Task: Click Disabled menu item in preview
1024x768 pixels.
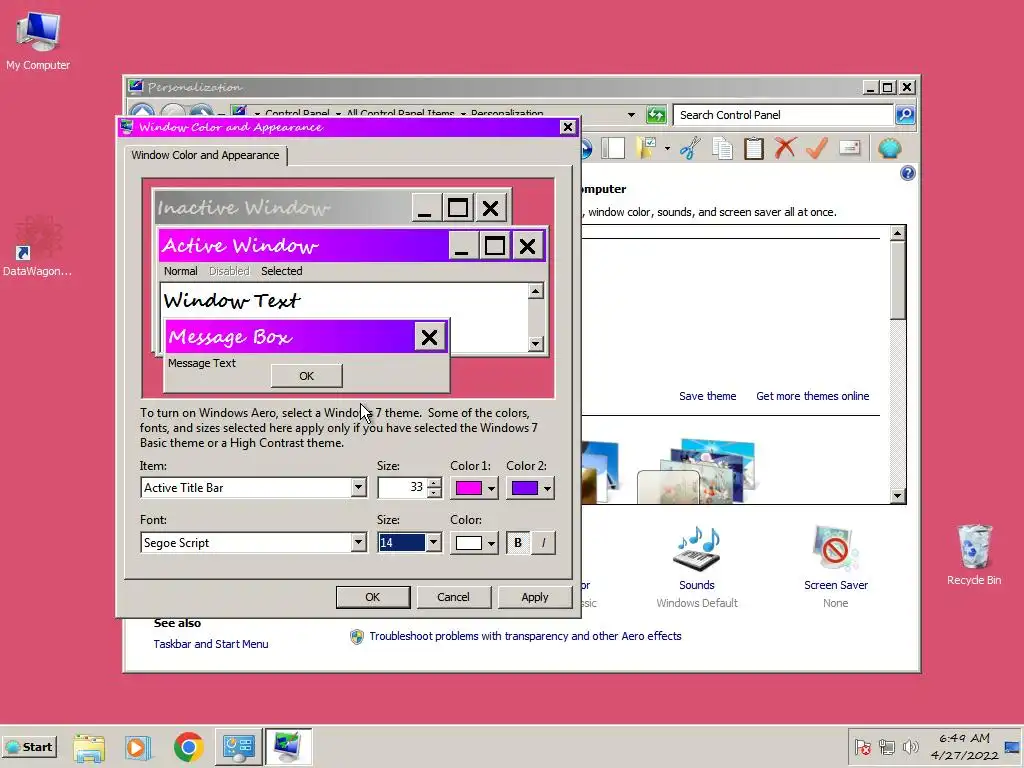Action: [229, 271]
